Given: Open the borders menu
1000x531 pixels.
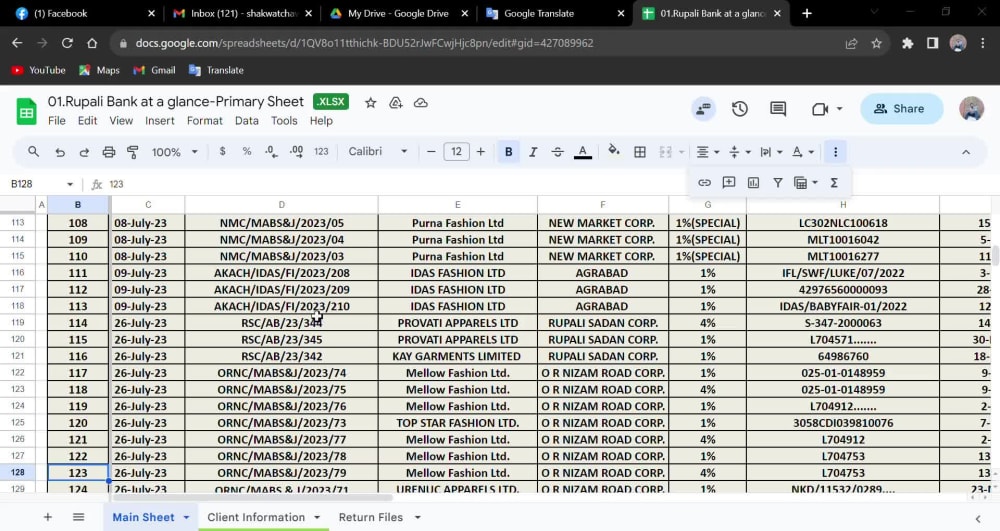Looking at the screenshot, I should (640, 152).
